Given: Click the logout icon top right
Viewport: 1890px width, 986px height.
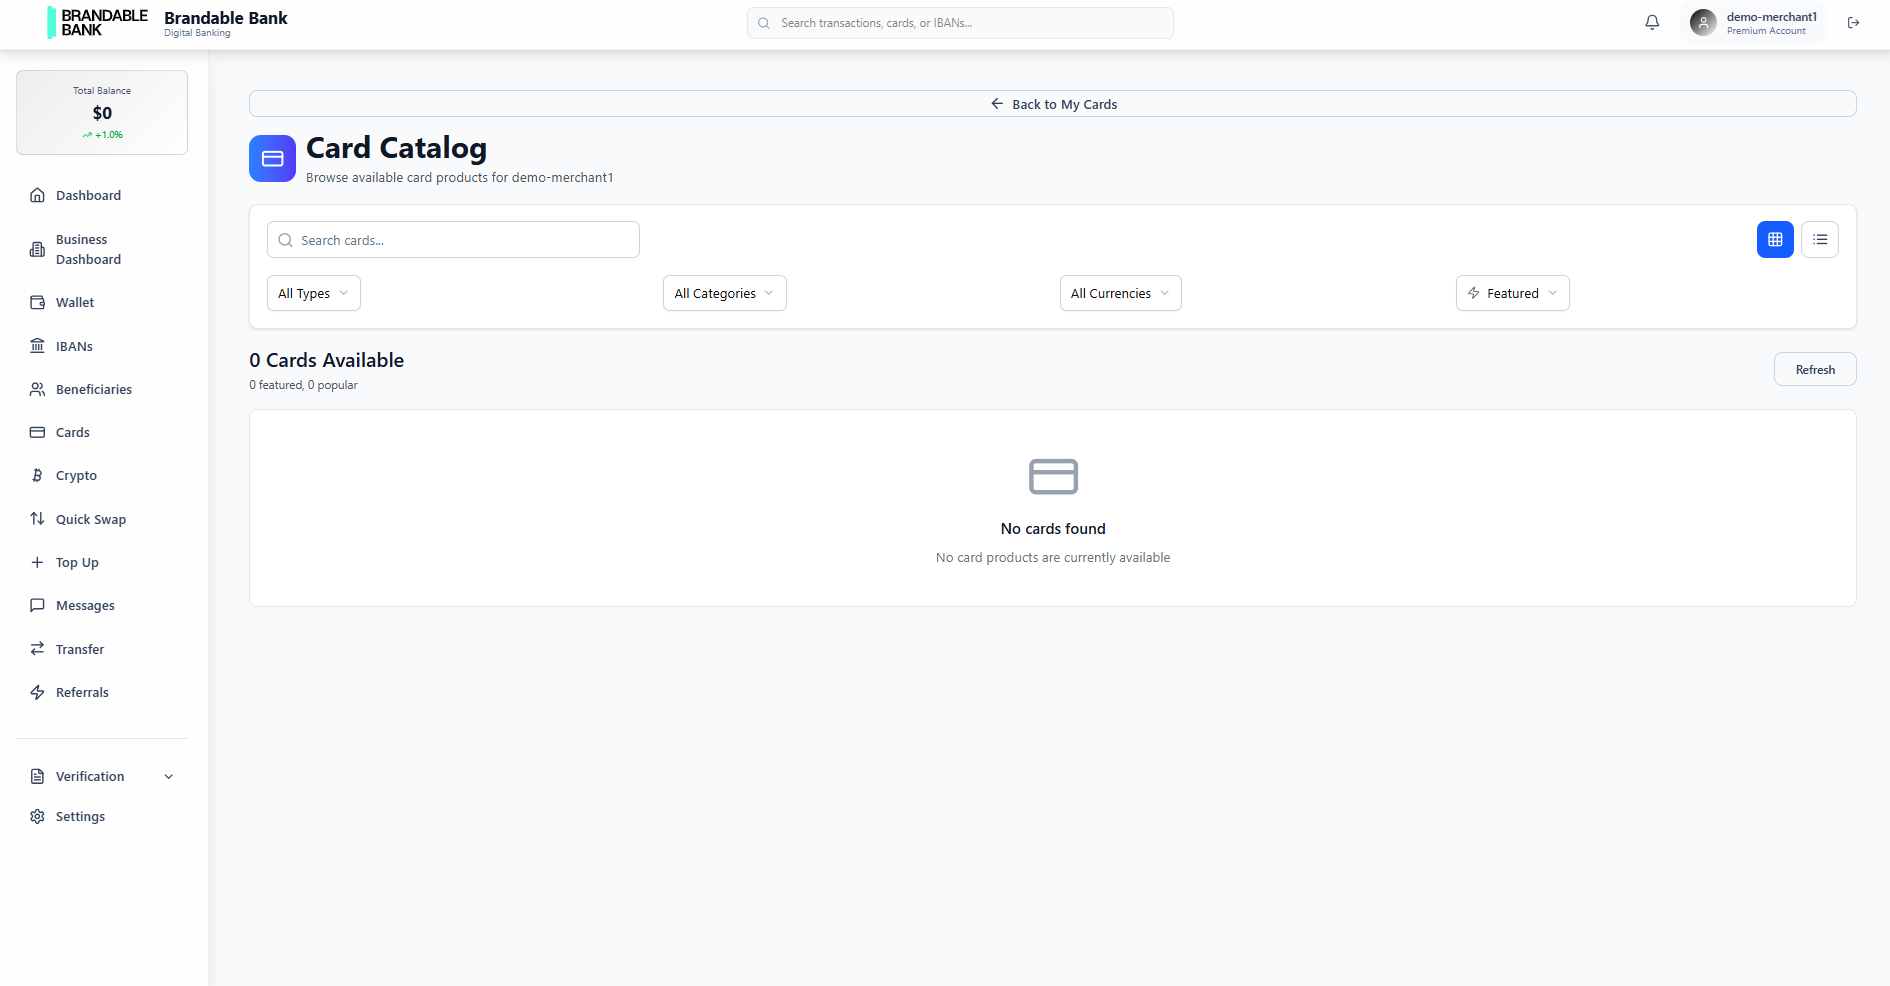Looking at the screenshot, I should tap(1854, 22).
